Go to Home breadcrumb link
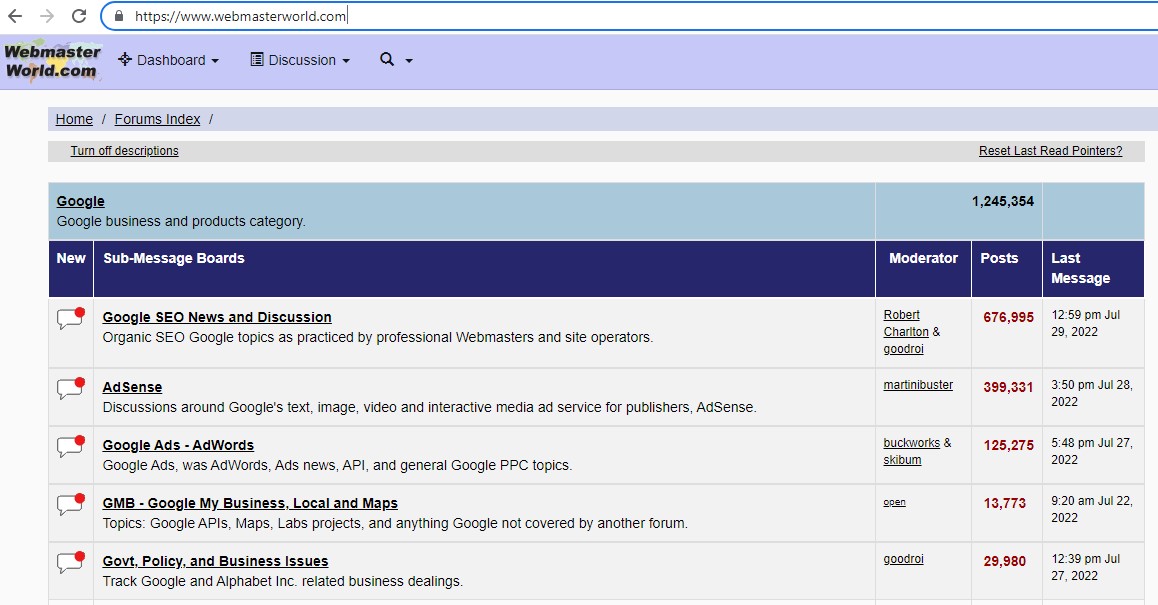The image size is (1158, 605). pos(74,119)
